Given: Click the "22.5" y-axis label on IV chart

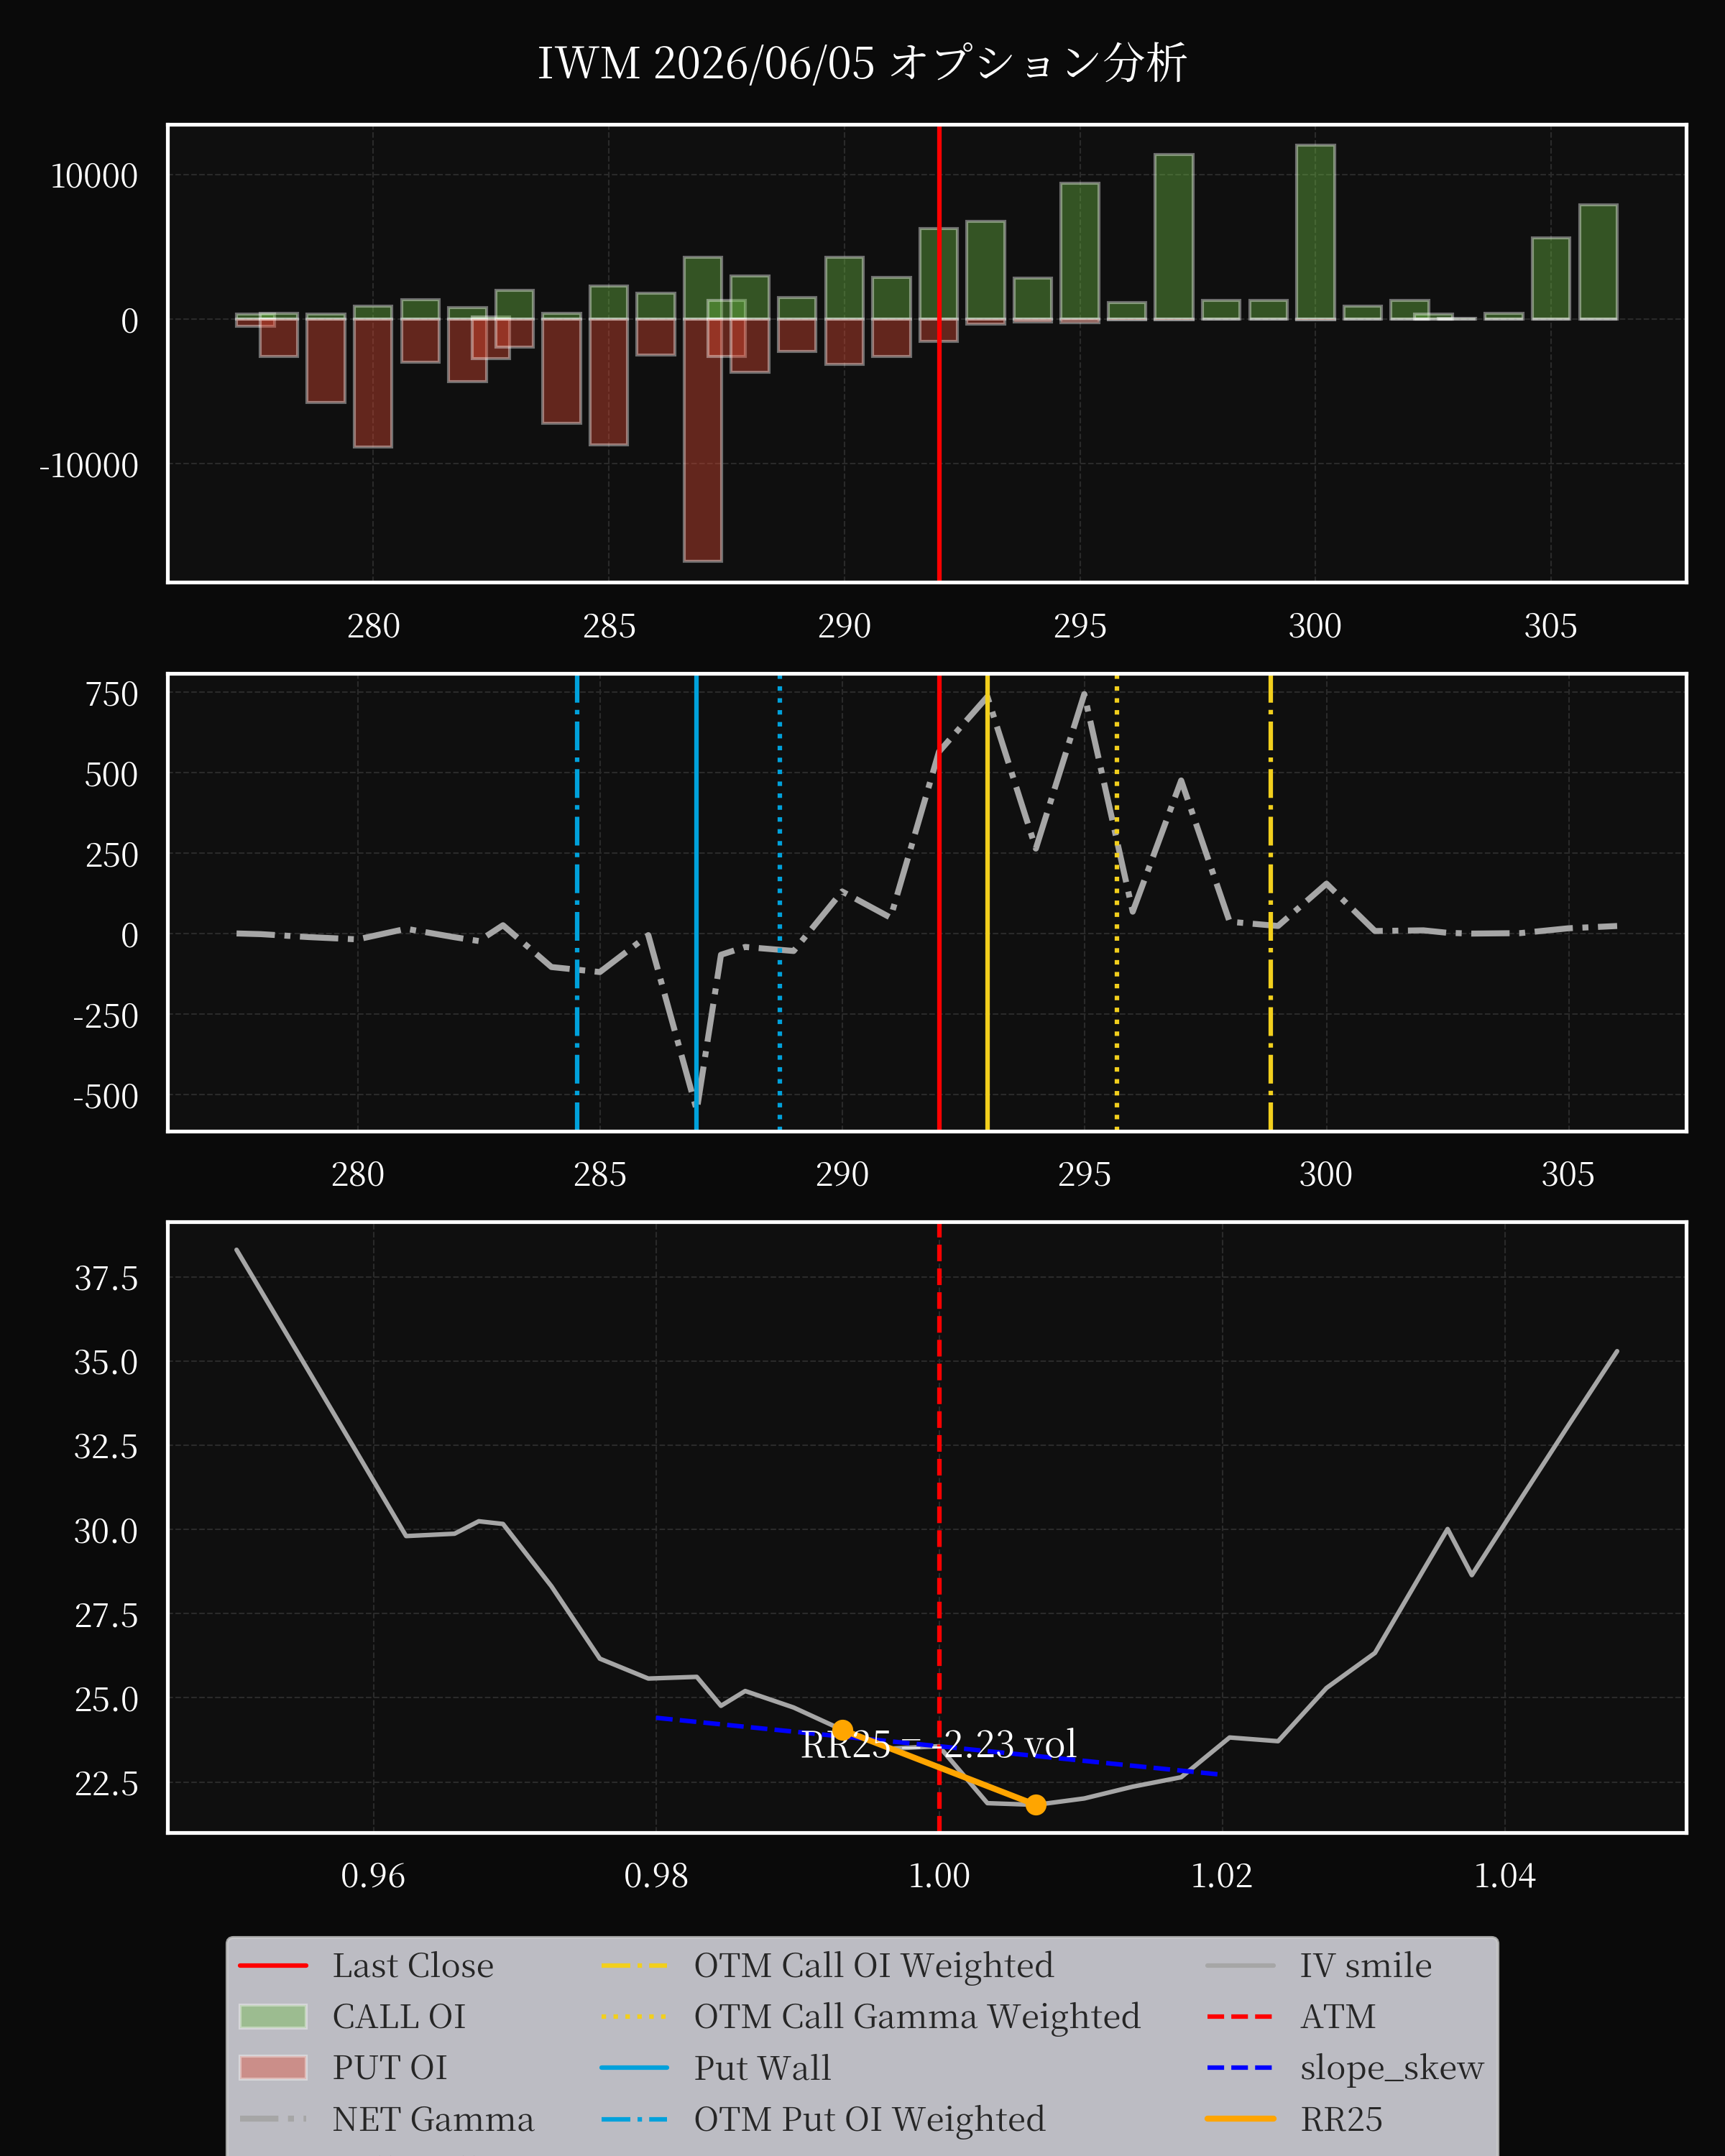Looking at the screenshot, I should pos(106,1783).
